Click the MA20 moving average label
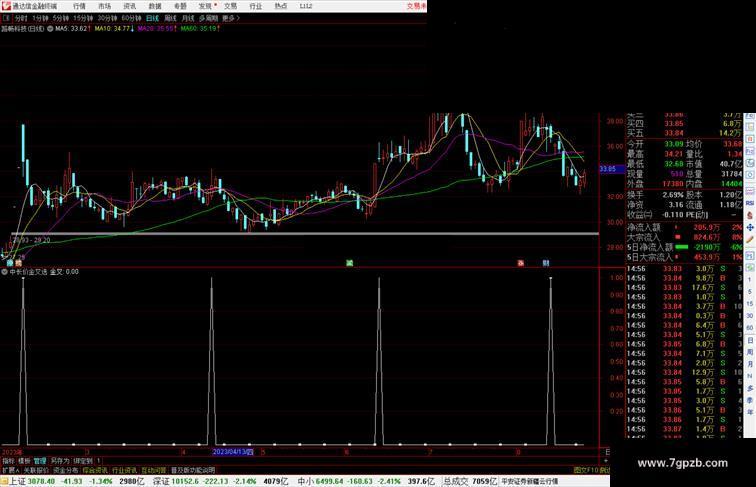 coord(157,29)
